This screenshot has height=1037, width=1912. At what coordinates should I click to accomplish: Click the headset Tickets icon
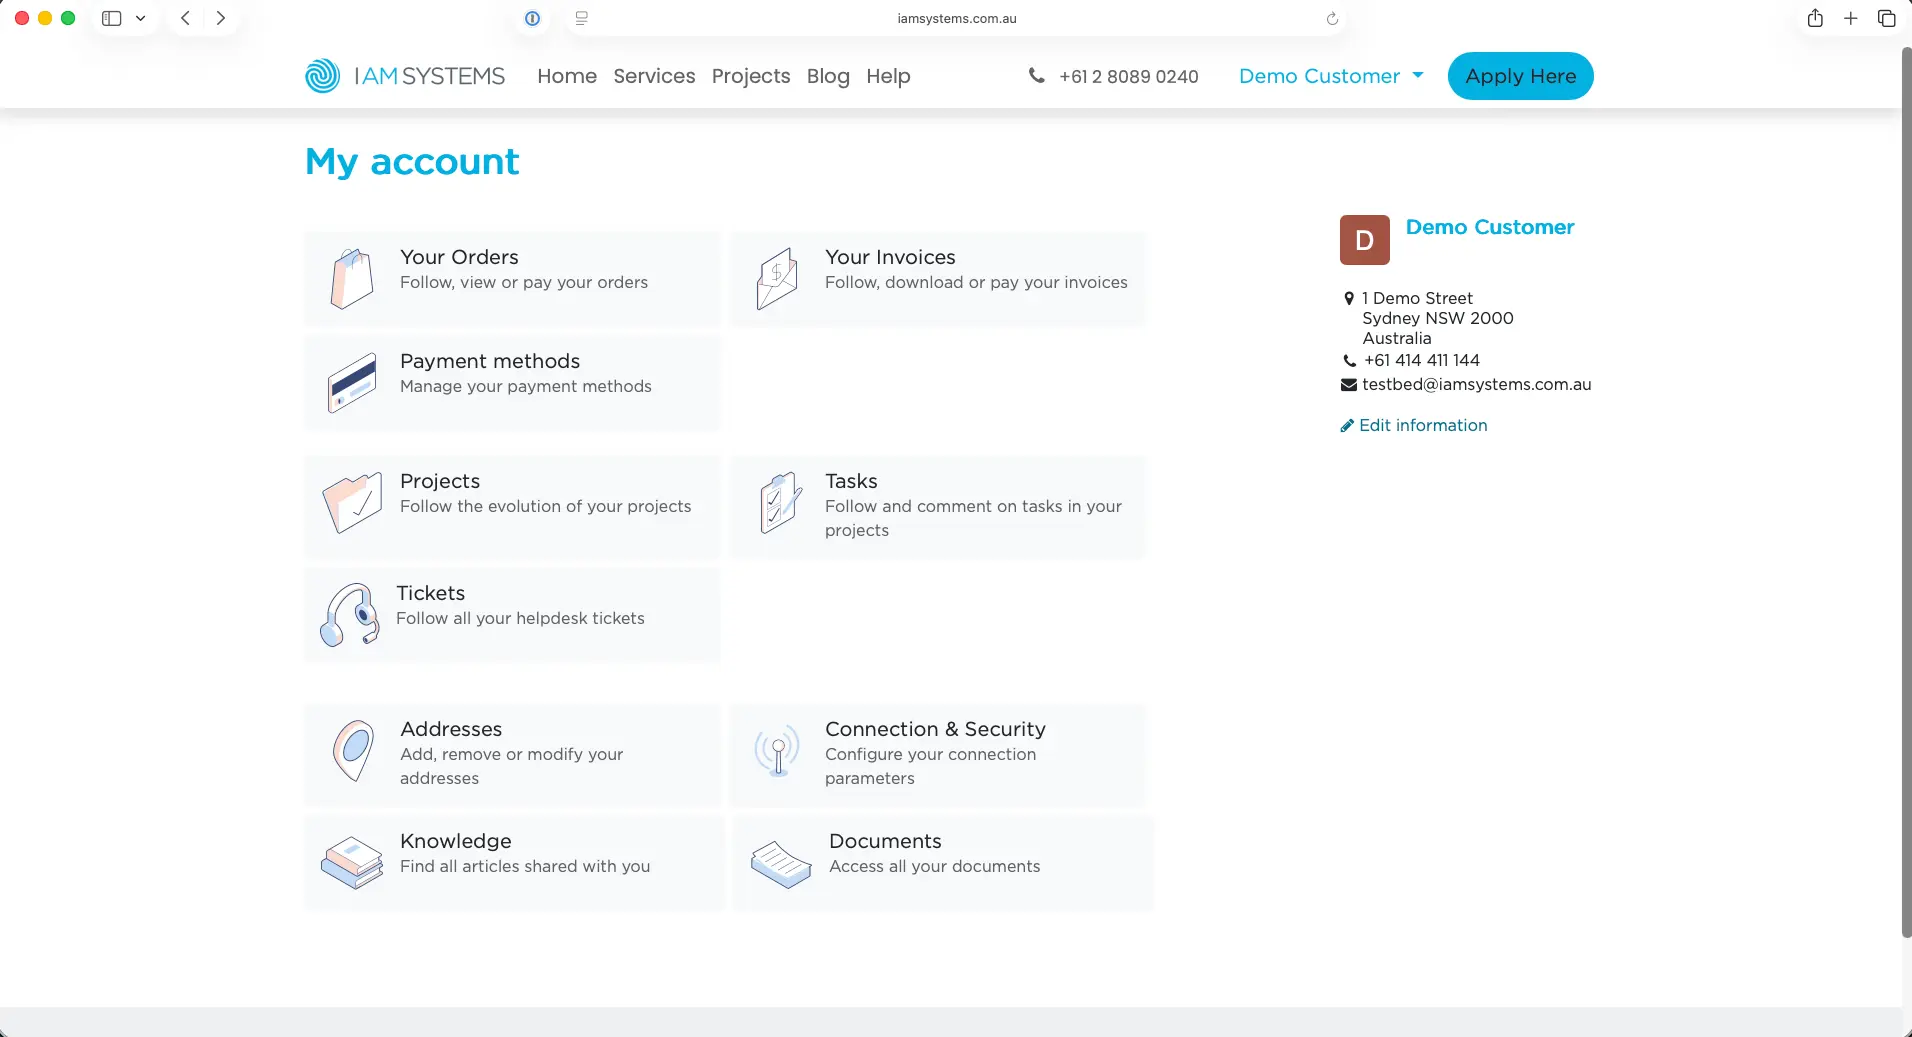350,615
